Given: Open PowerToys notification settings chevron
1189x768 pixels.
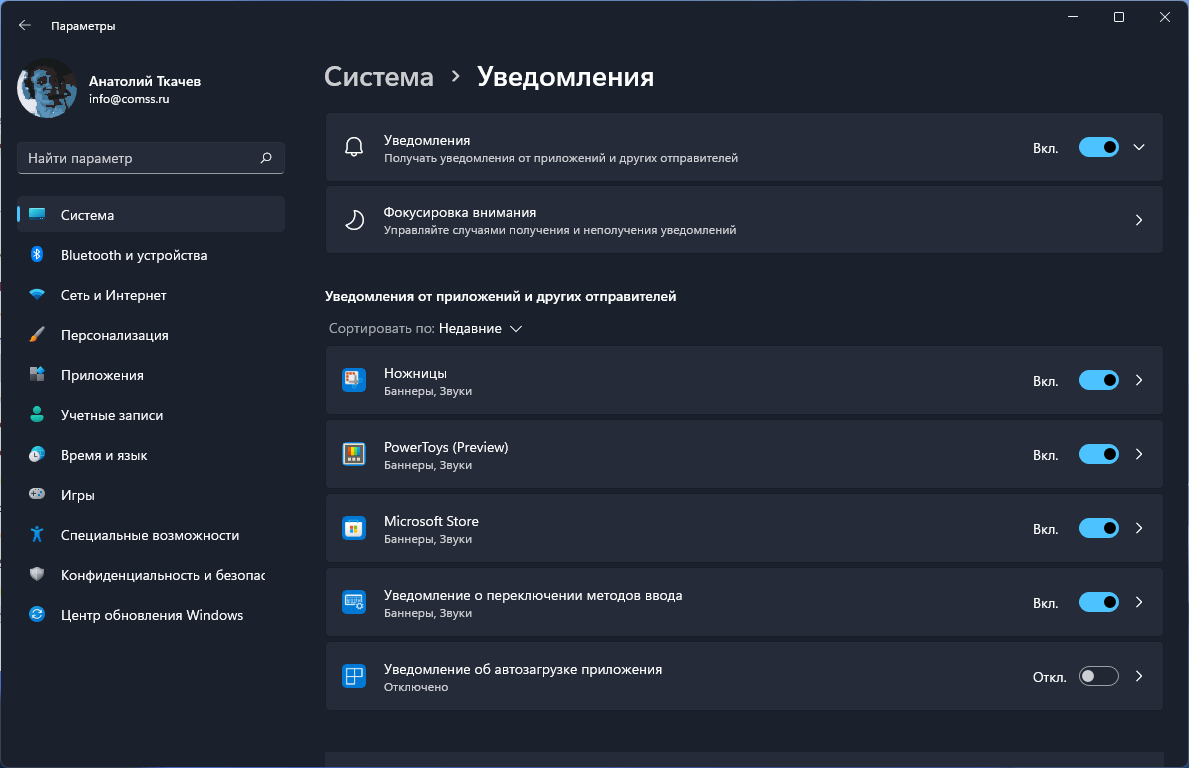Looking at the screenshot, I should pos(1138,454).
